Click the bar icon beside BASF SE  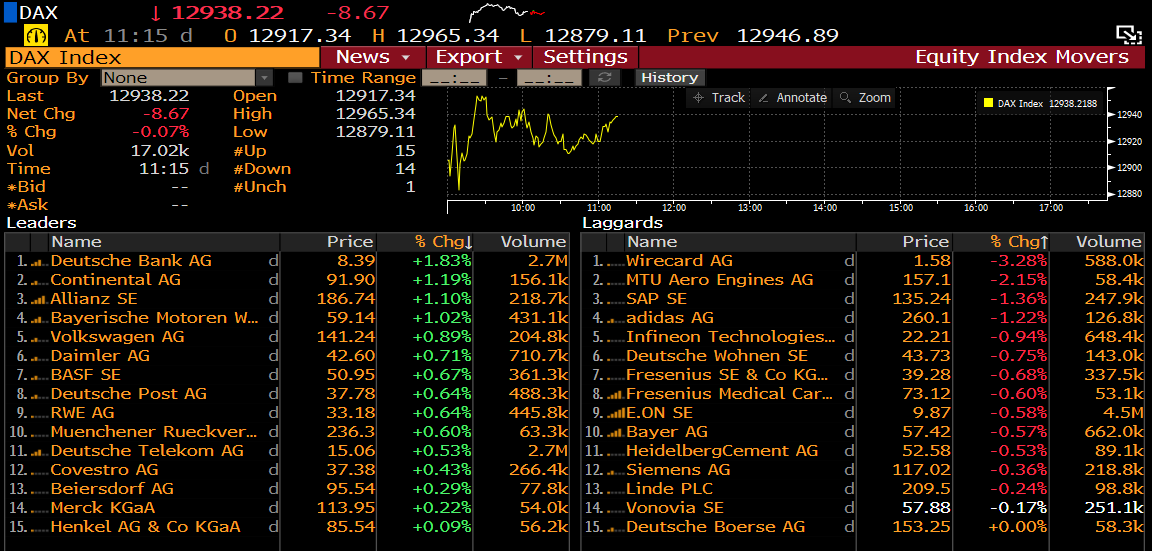pyautogui.click(x=39, y=375)
